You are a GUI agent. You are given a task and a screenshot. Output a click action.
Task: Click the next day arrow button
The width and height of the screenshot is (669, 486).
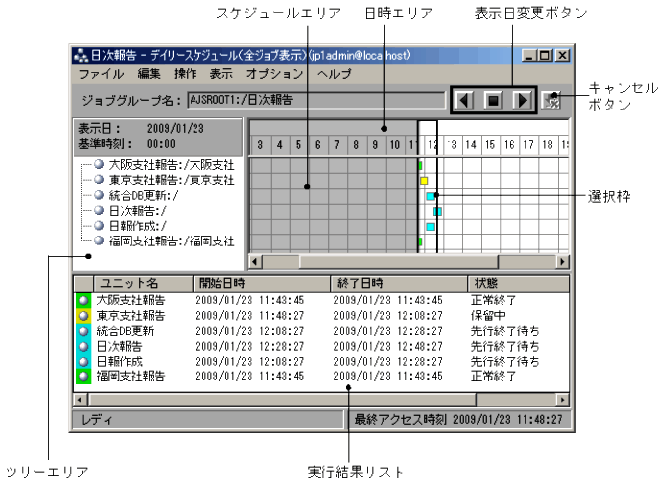pos(522,101)
